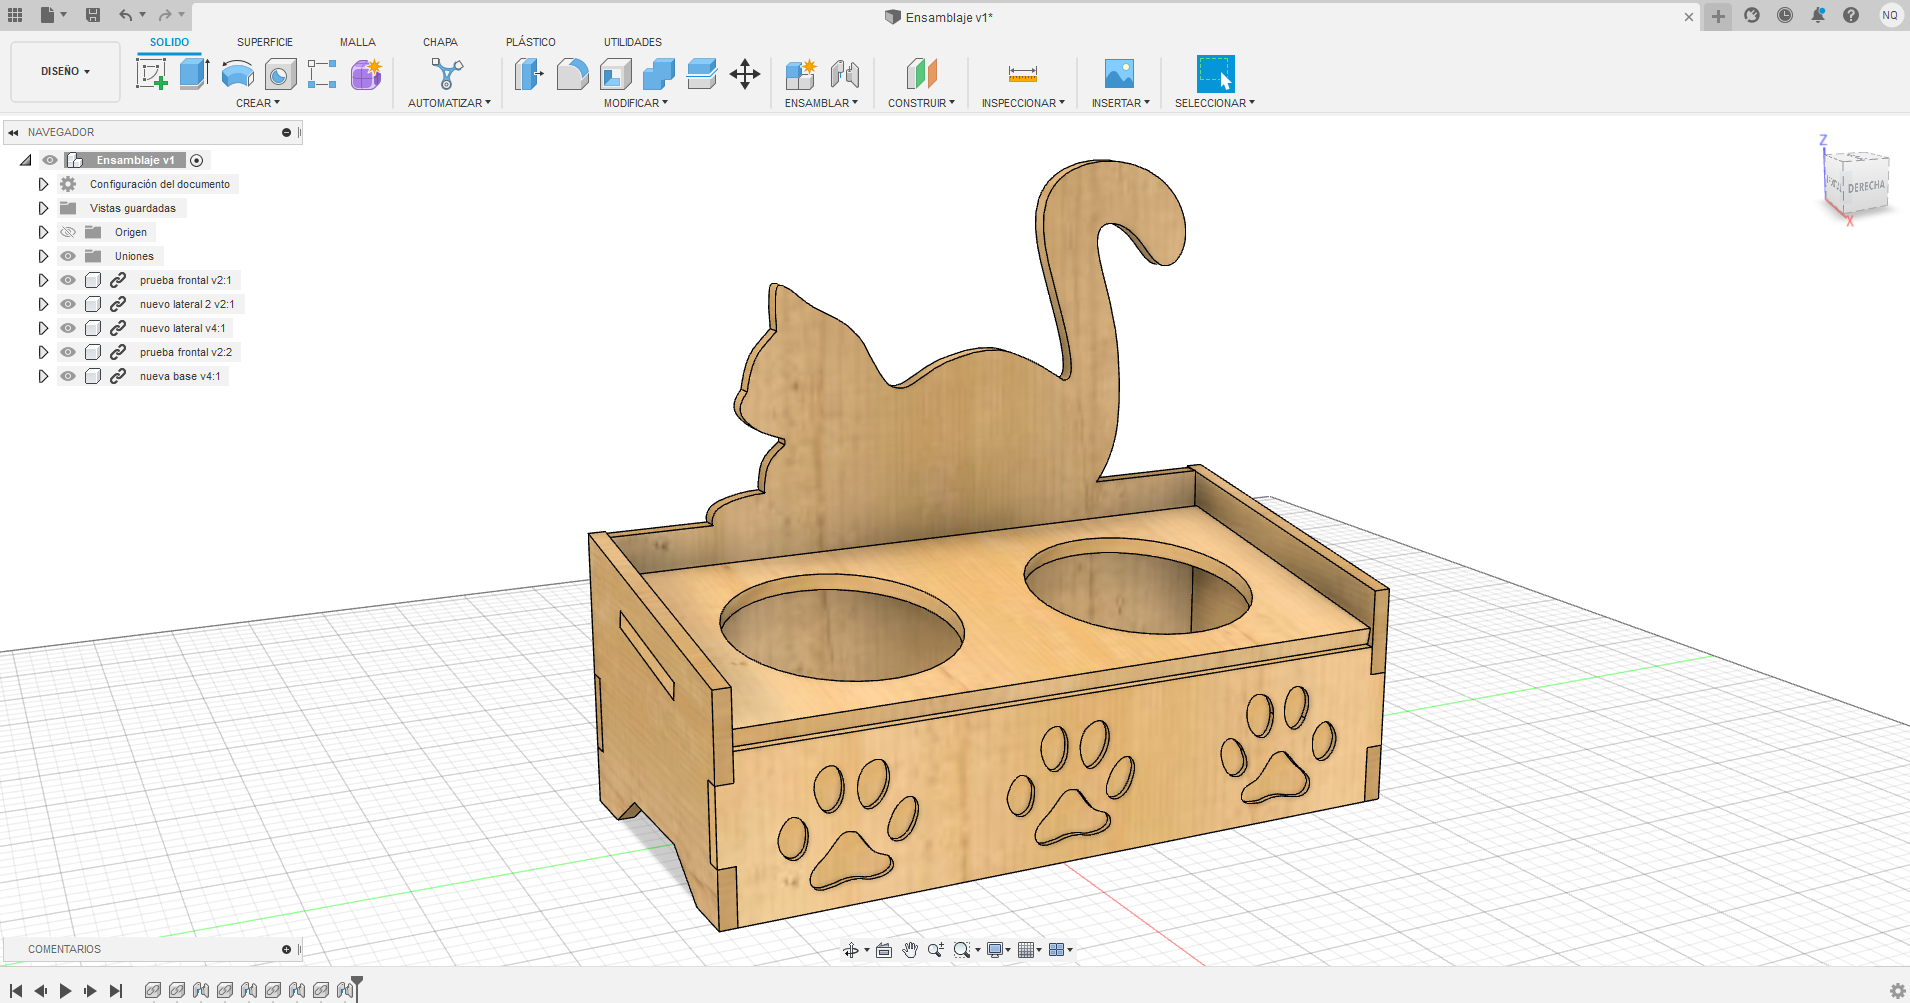Save the document with the disk icon
This screenshot has width=1910, height=1003.
[93, 15]
